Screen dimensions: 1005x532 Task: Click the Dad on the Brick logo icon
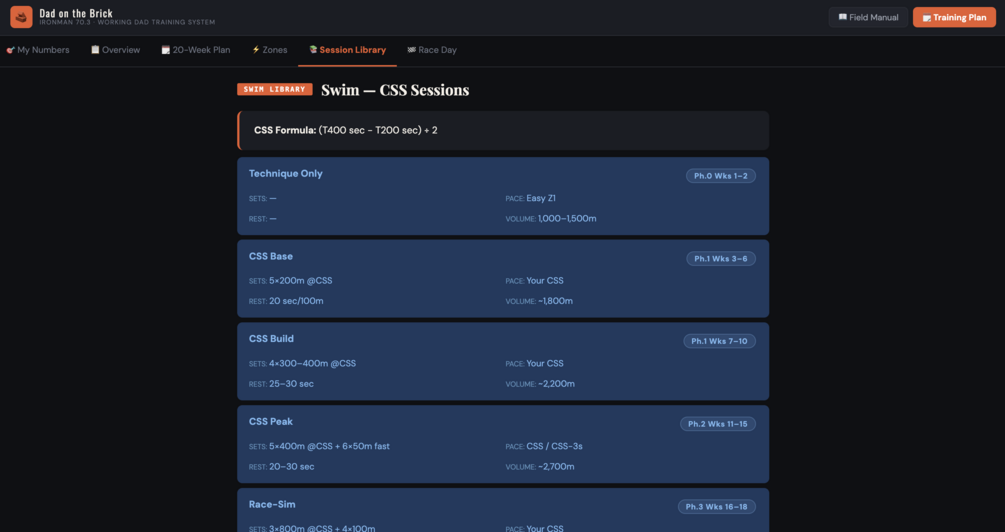pyautogui.click(x=21, y=17)
